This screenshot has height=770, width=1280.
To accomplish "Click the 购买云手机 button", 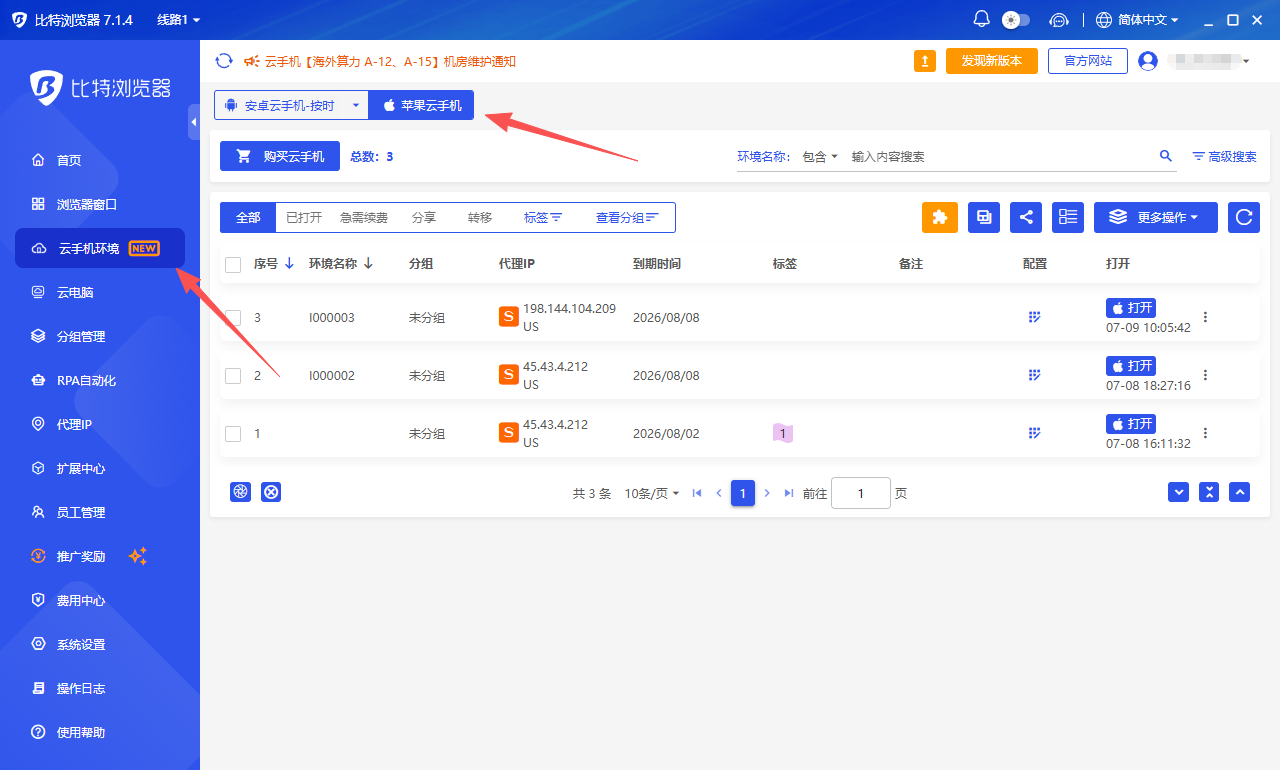I will tap(280, 156).
